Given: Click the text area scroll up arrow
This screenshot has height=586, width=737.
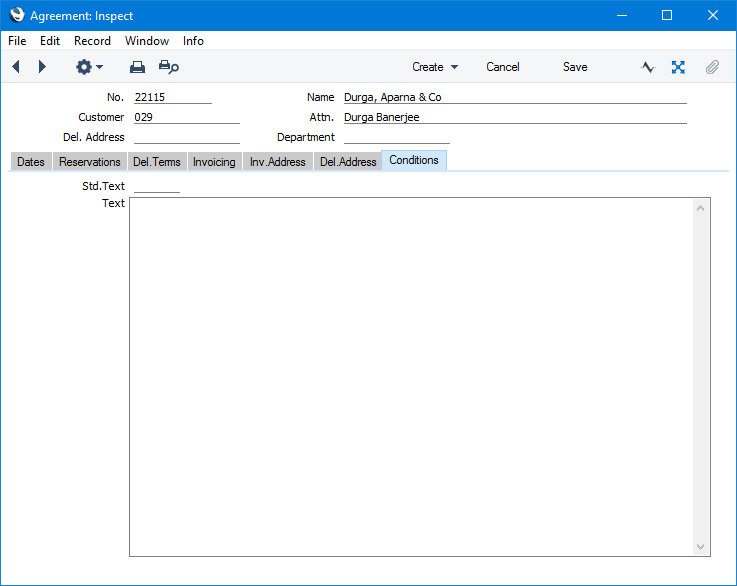Looking at the screenshot, I should coord(700,208).
